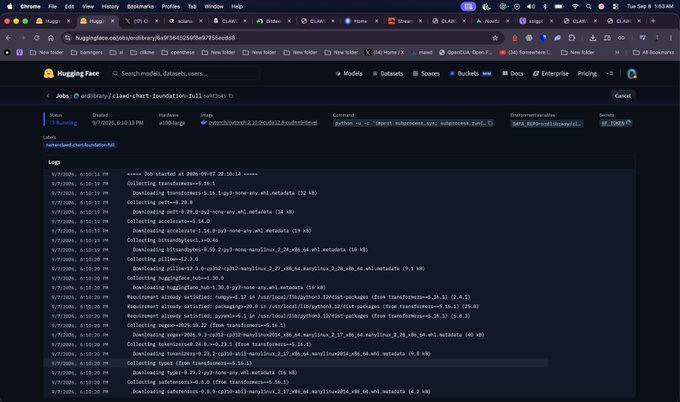This screenshot has height=402, width=680.
Task: Open the openthese bookmark folder
Action: coord(178,52)
